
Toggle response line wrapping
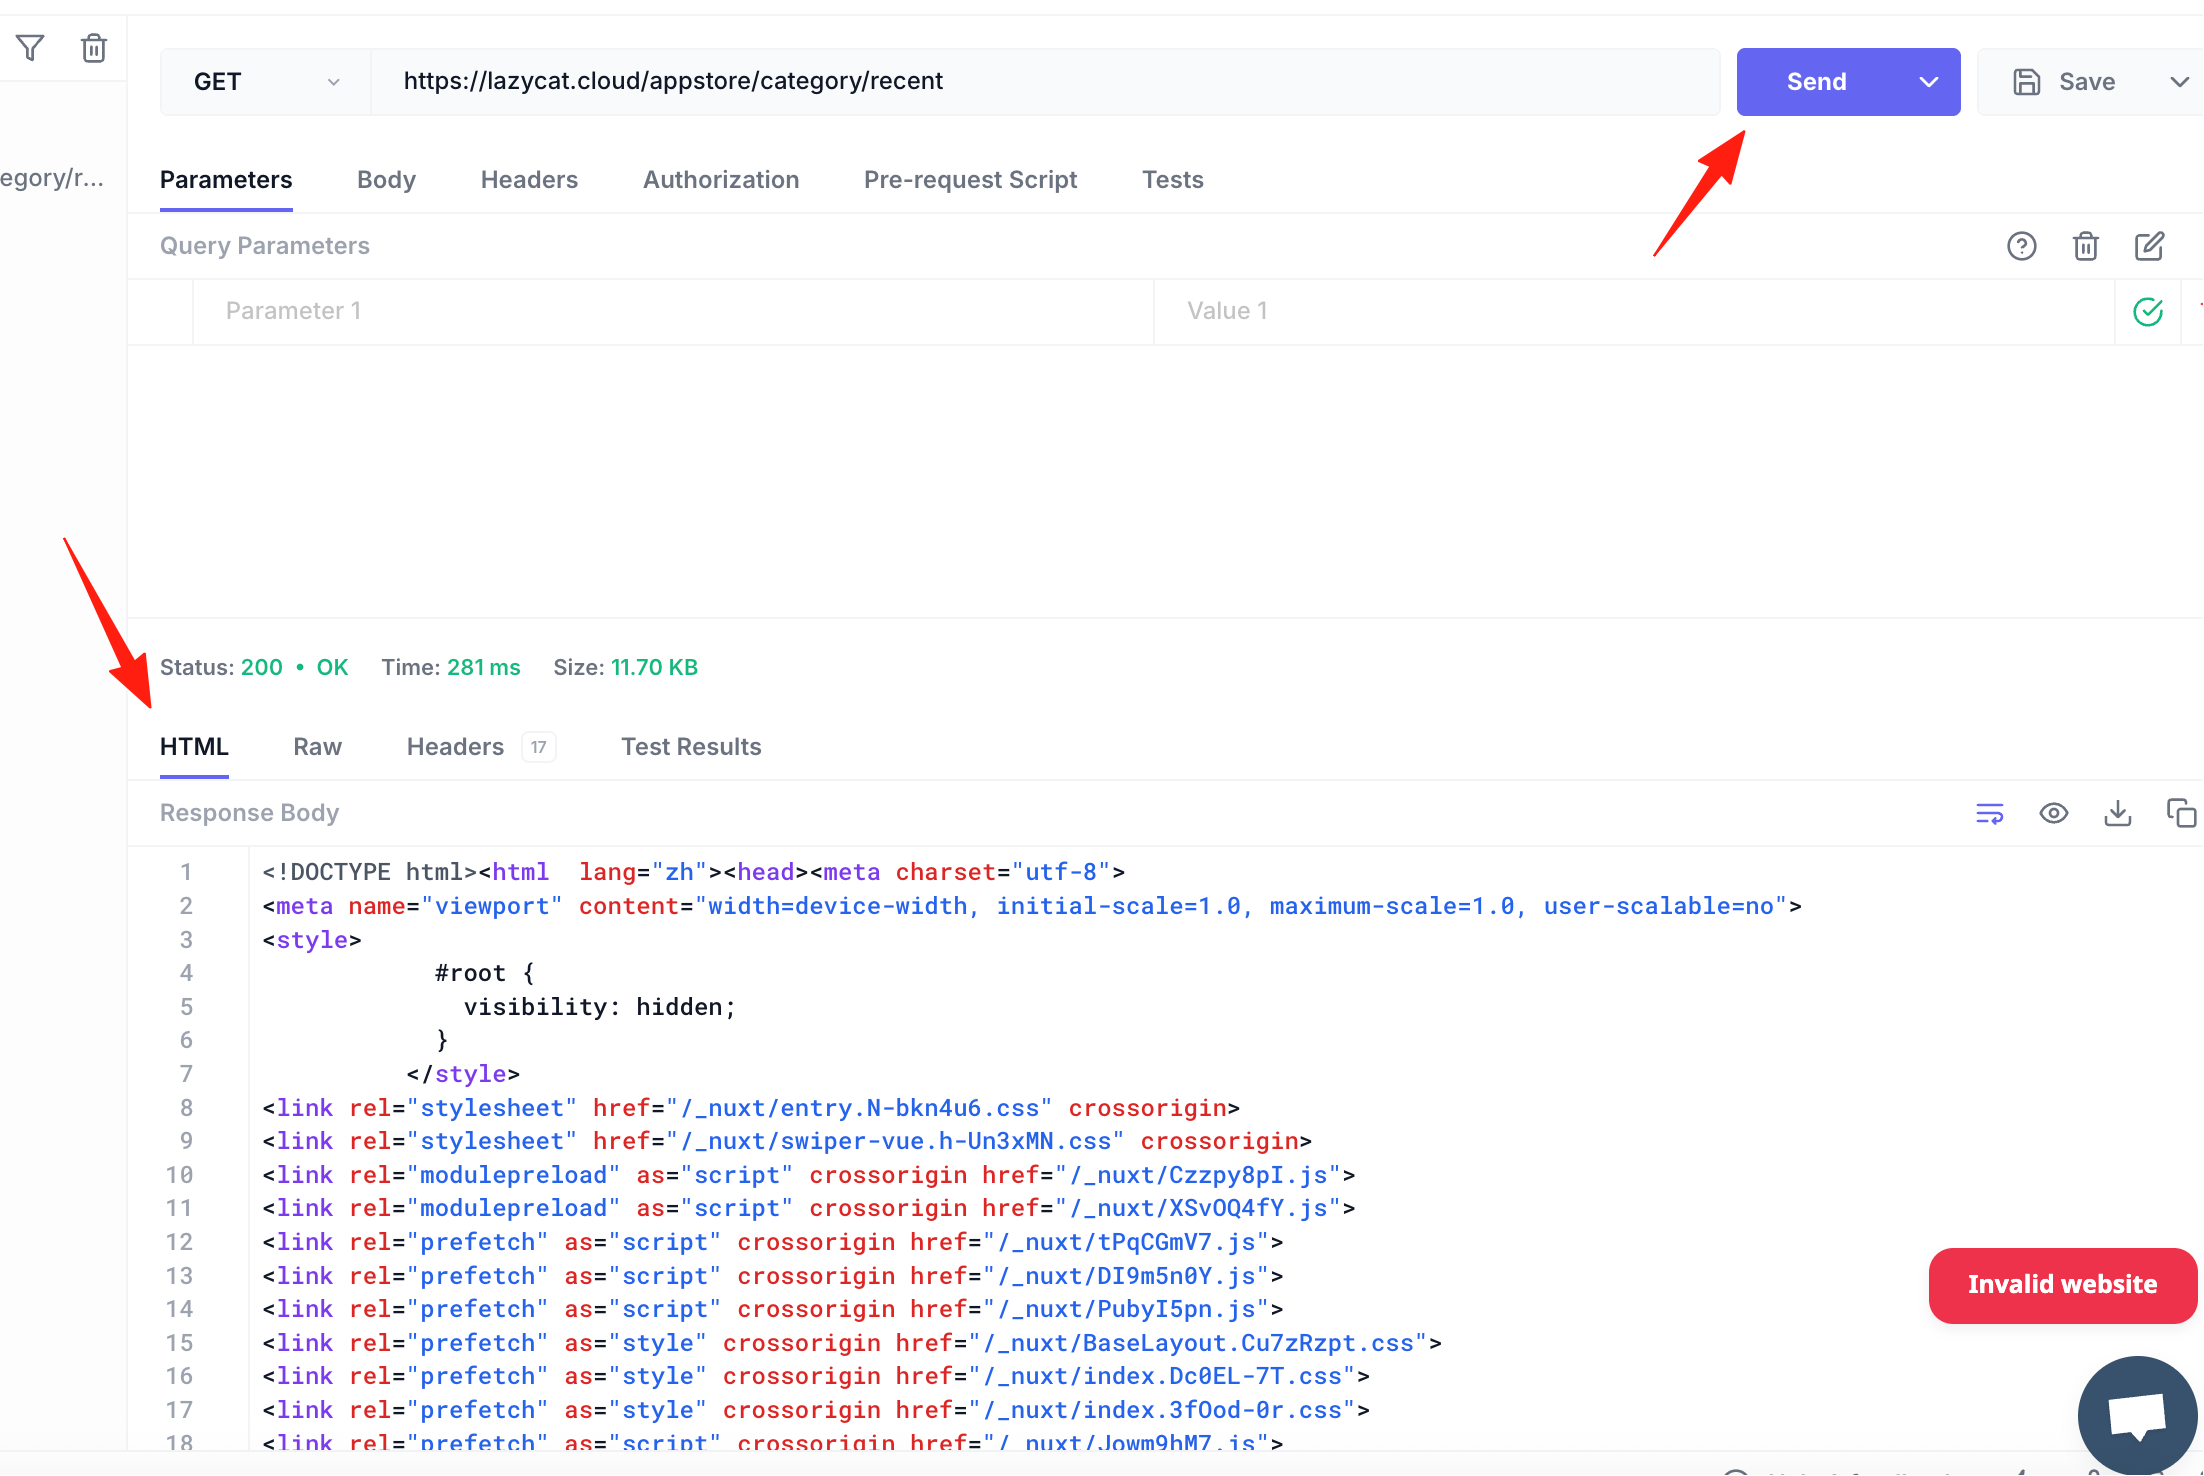[x=1989, y=813]
